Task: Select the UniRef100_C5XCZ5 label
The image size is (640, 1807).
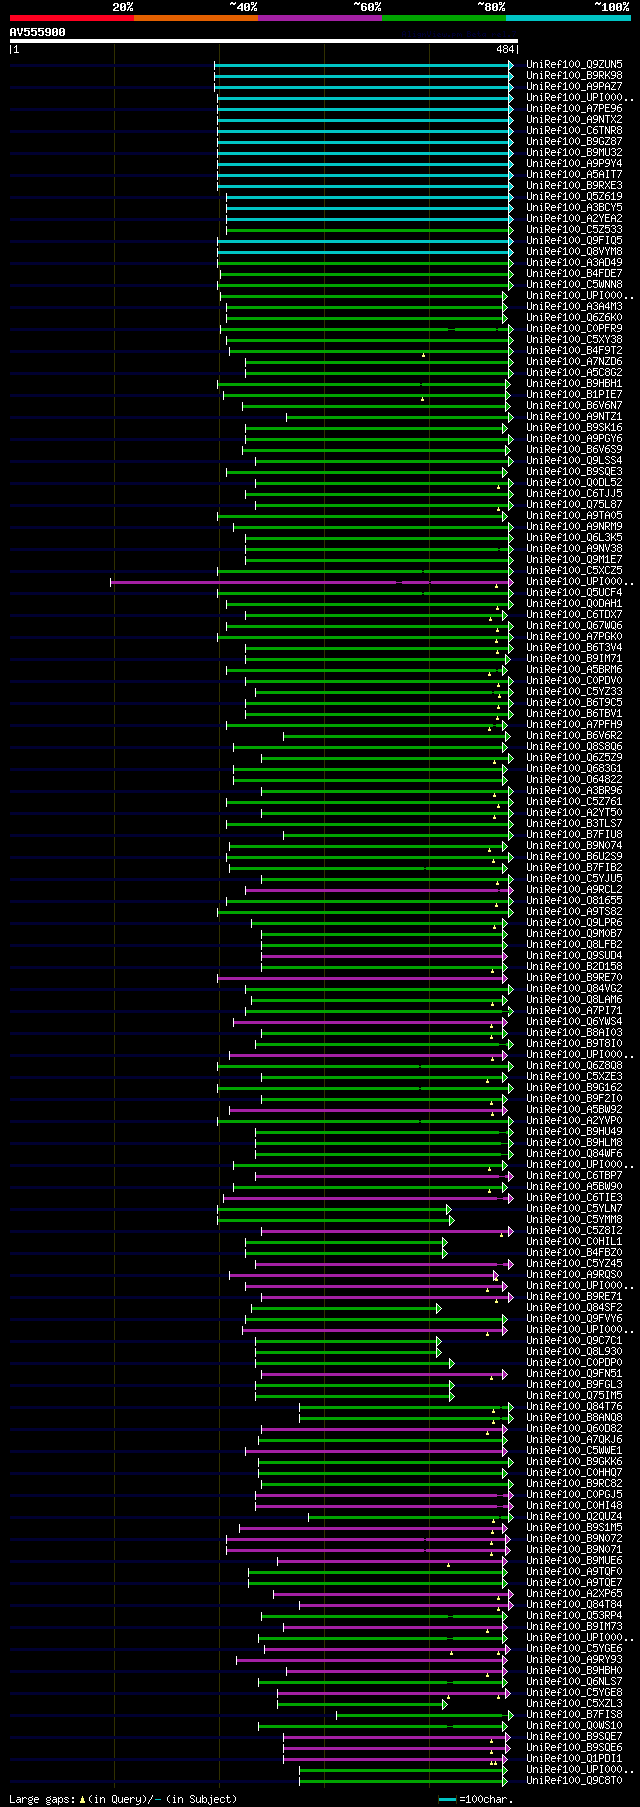Action: coord(574,570)
